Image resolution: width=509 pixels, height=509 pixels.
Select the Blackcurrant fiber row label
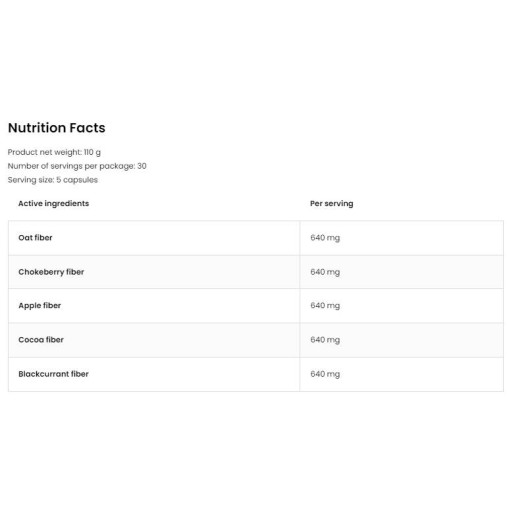point(53,374)
